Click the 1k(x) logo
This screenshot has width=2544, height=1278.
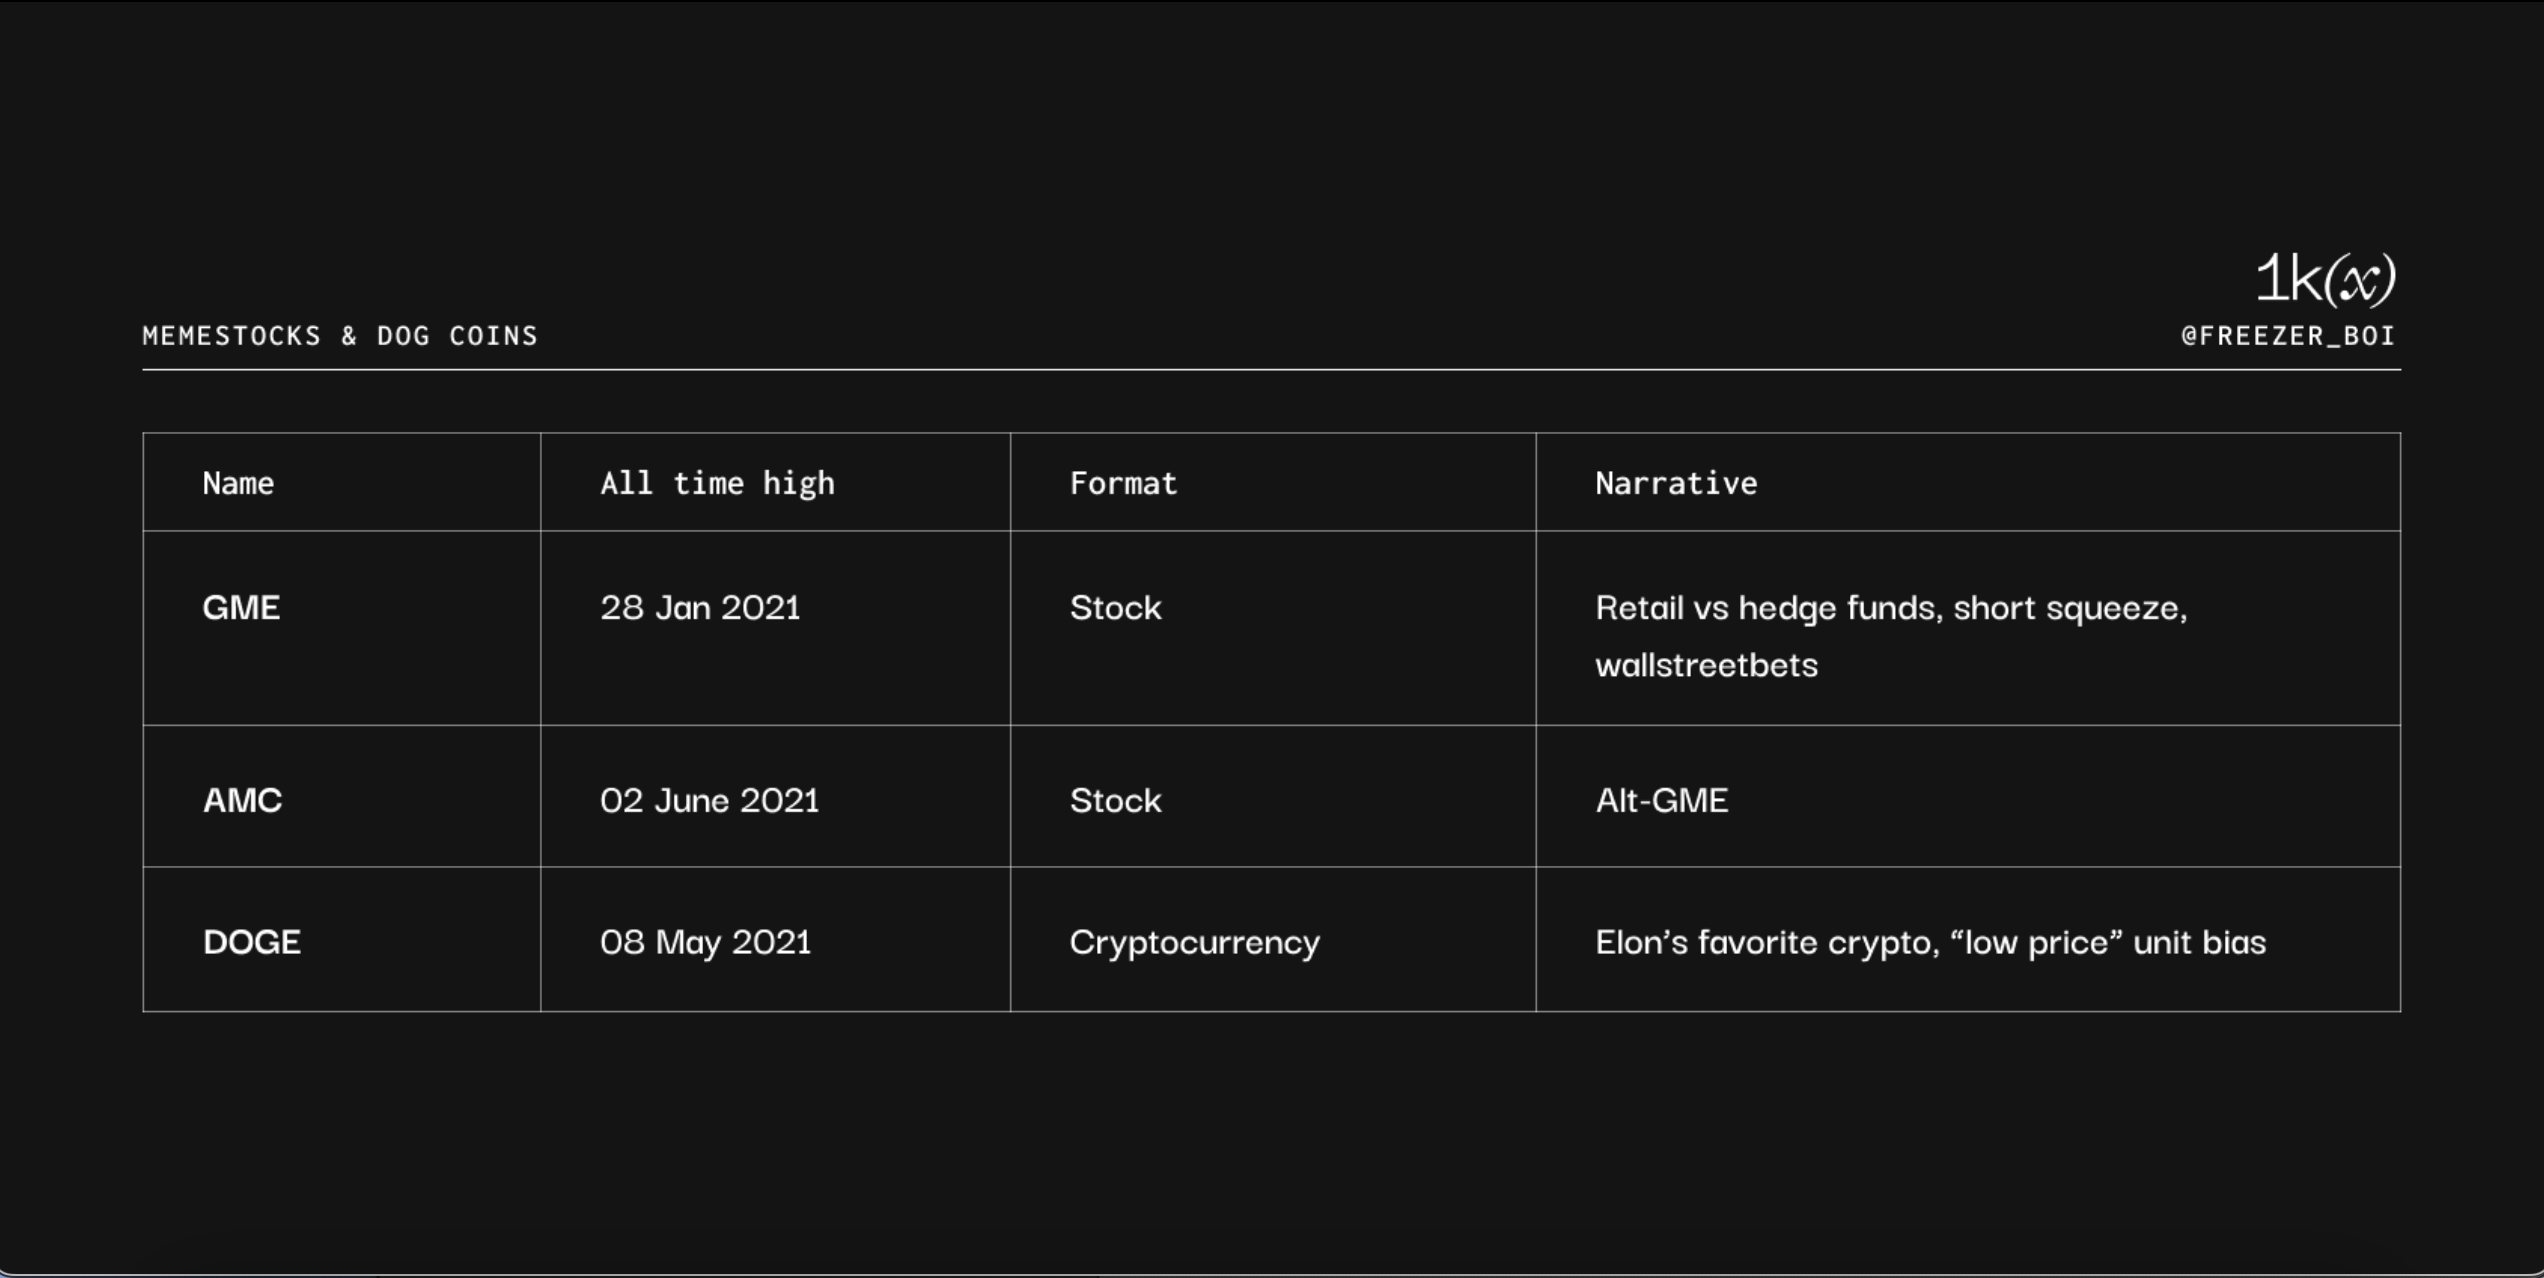[2324, 278]
